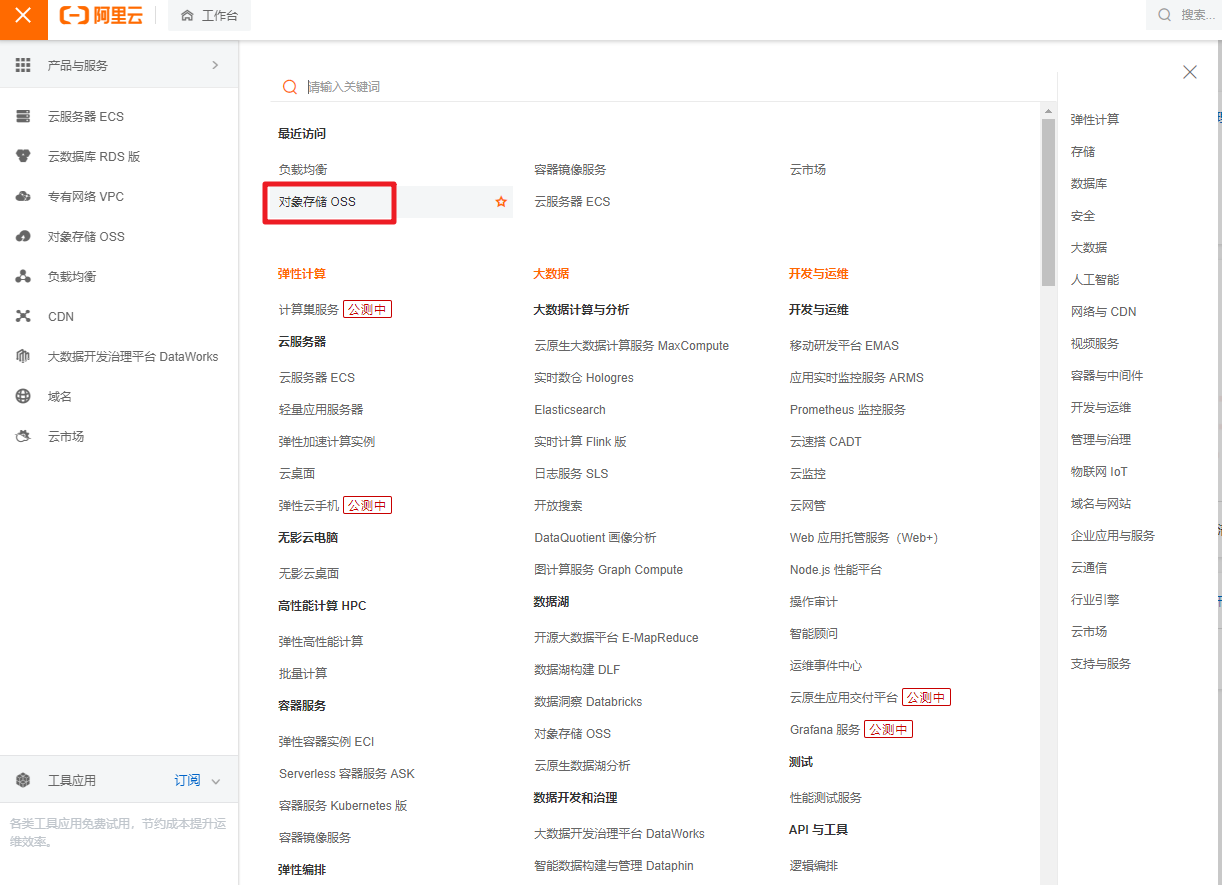Jump to 人工智能 category in right index
The image size is (1222, 885).
[1095, 280]
